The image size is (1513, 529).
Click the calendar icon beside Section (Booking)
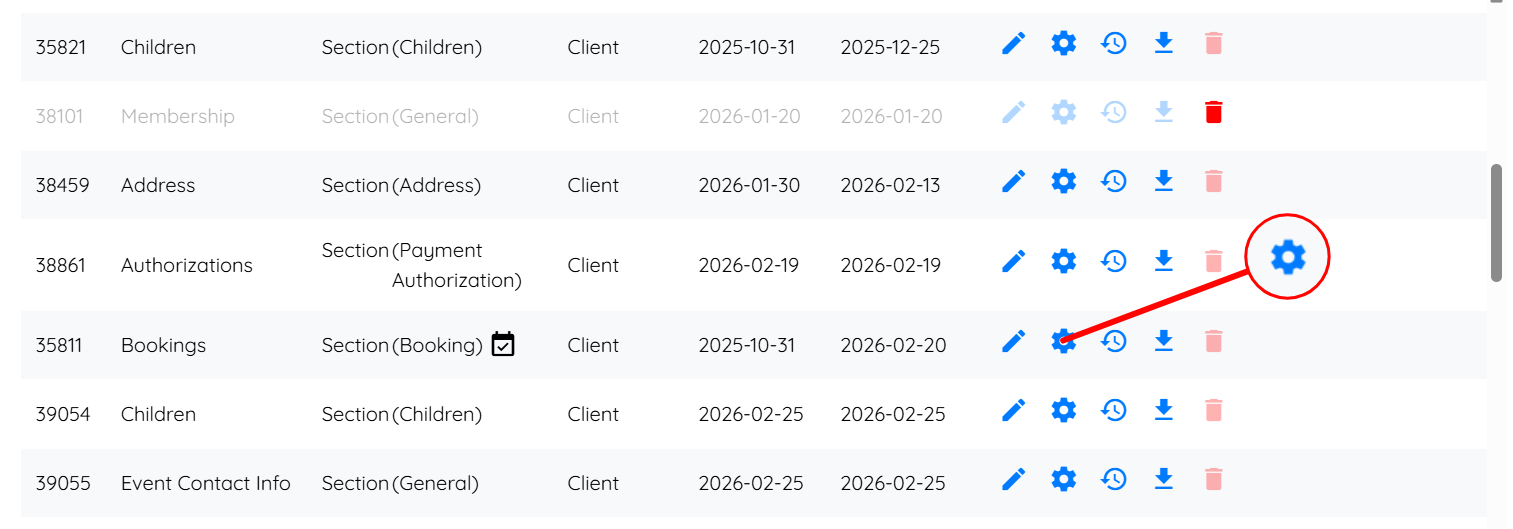[x=503, y=344]
